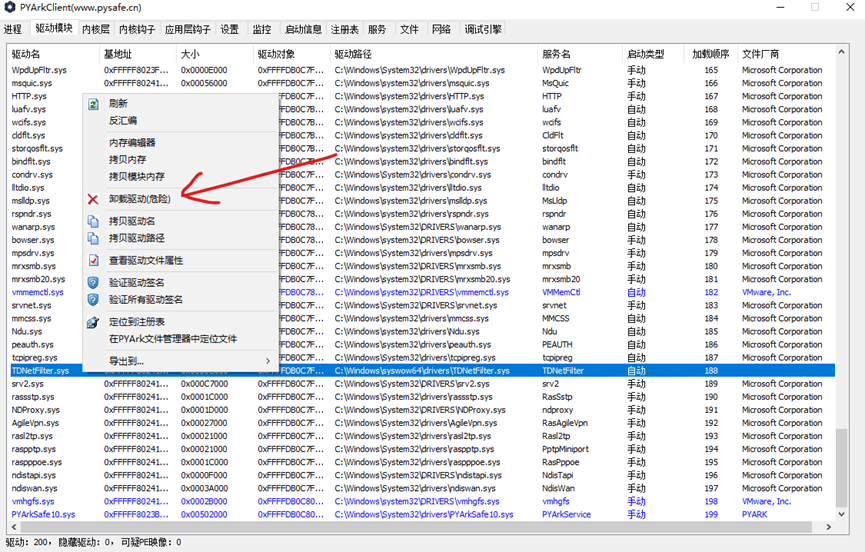Click the verify driver signature shield icon
This screenshot has width=865, height=552.
pos(93,282)
